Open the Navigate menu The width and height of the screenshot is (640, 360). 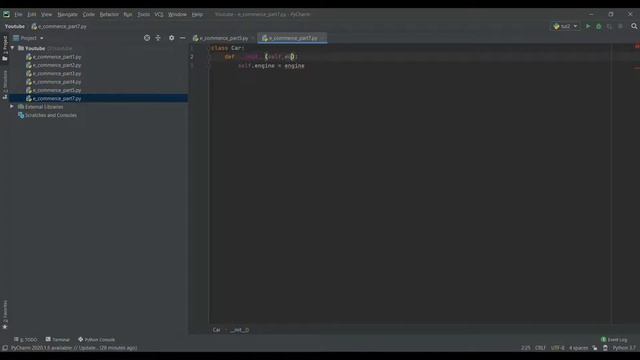[67, 14]
